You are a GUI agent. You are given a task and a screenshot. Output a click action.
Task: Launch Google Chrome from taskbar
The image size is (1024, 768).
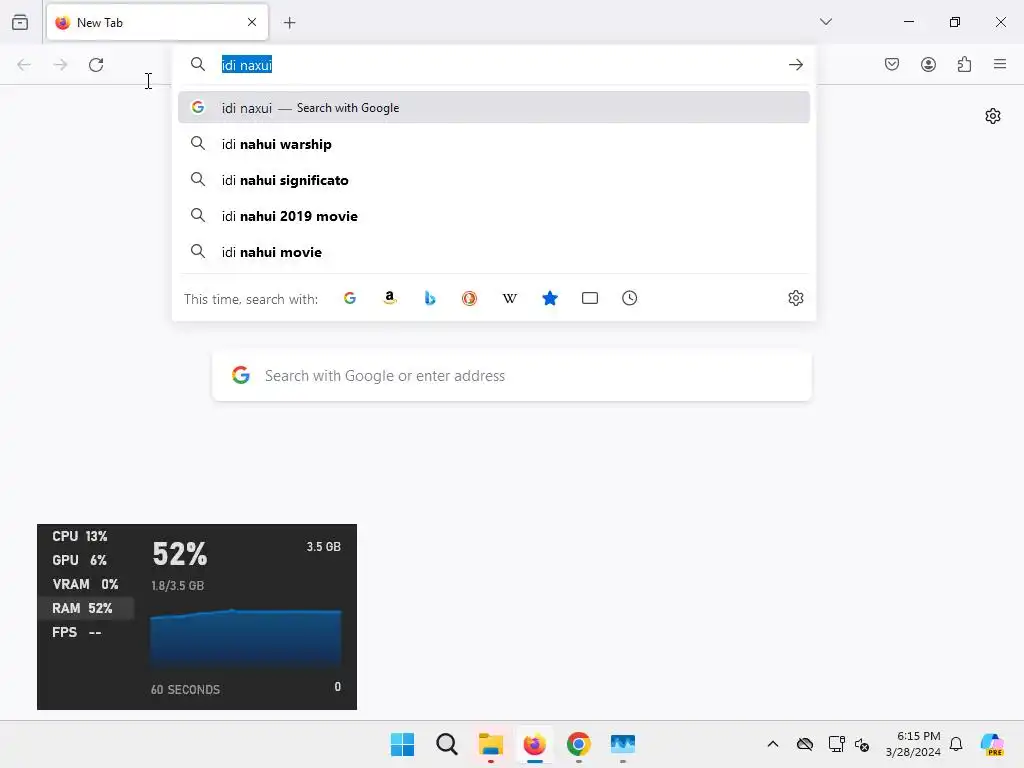(579, 744)
